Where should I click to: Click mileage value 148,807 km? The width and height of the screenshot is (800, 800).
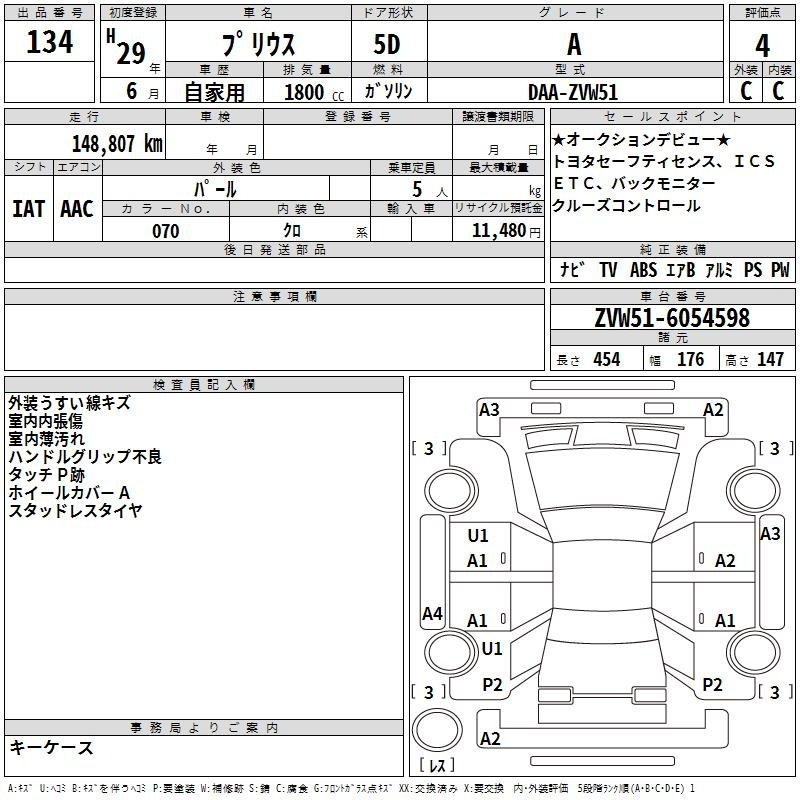(x=117, y=144)
